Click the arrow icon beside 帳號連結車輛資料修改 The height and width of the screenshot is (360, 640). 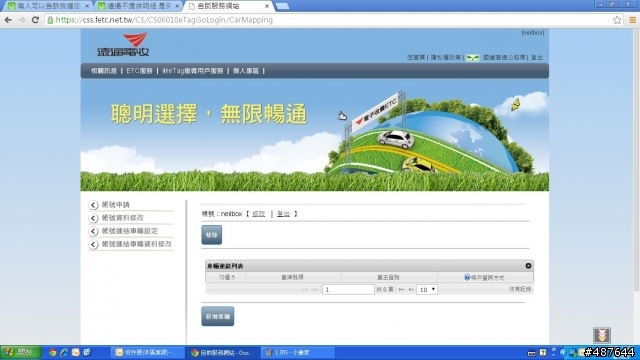click(93, 244)
